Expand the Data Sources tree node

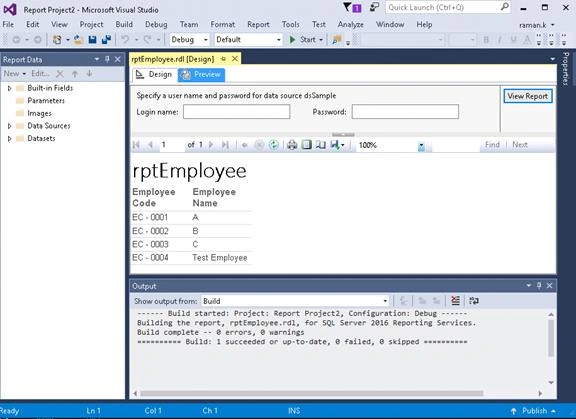click(10, 126)
